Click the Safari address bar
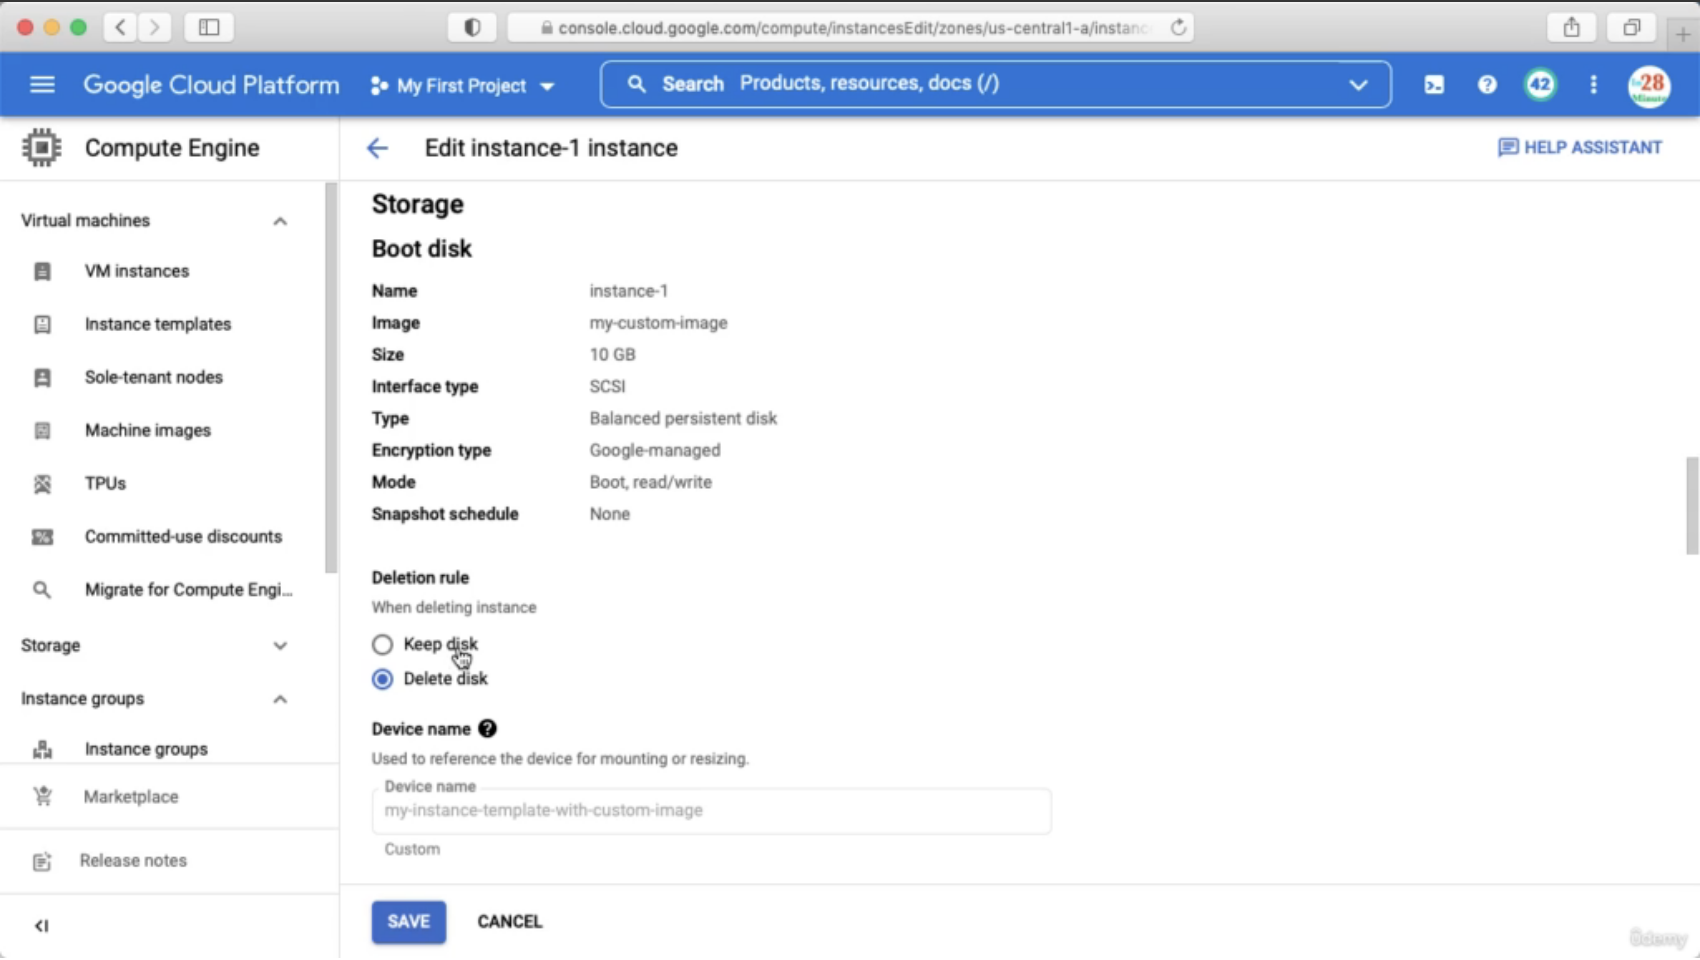The width and height of the screenshot is (1700, 960). point(850,27)
